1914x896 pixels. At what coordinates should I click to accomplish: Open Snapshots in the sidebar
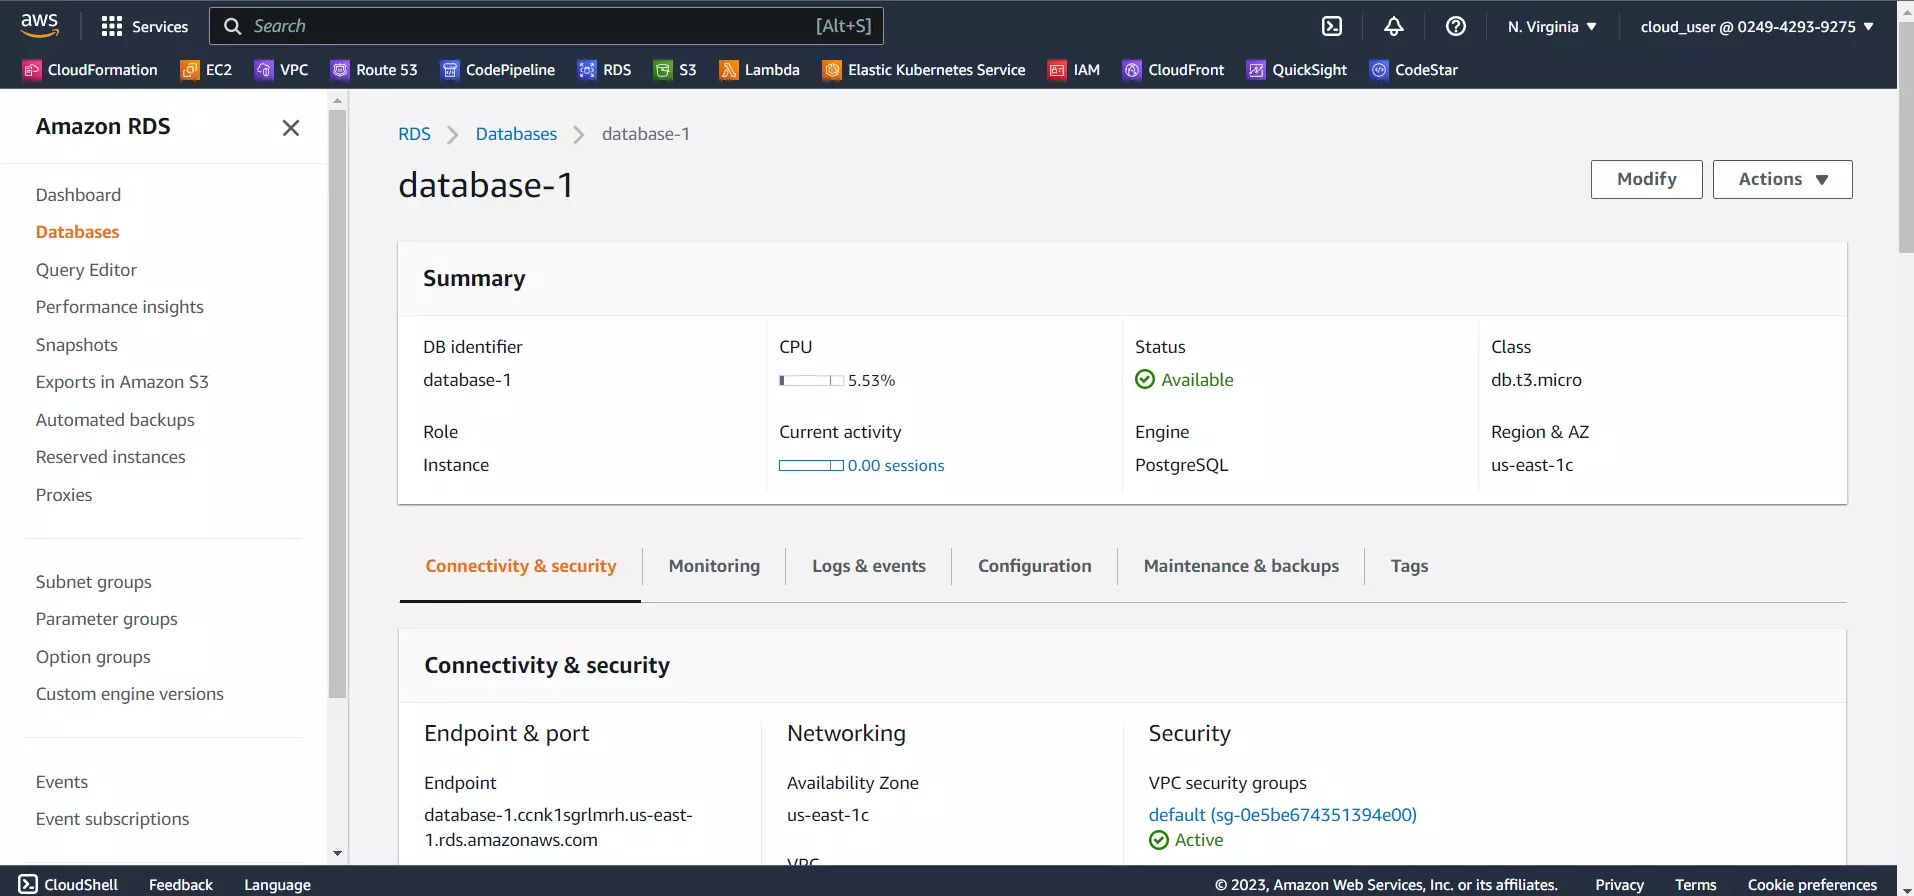tap(77, 345)
